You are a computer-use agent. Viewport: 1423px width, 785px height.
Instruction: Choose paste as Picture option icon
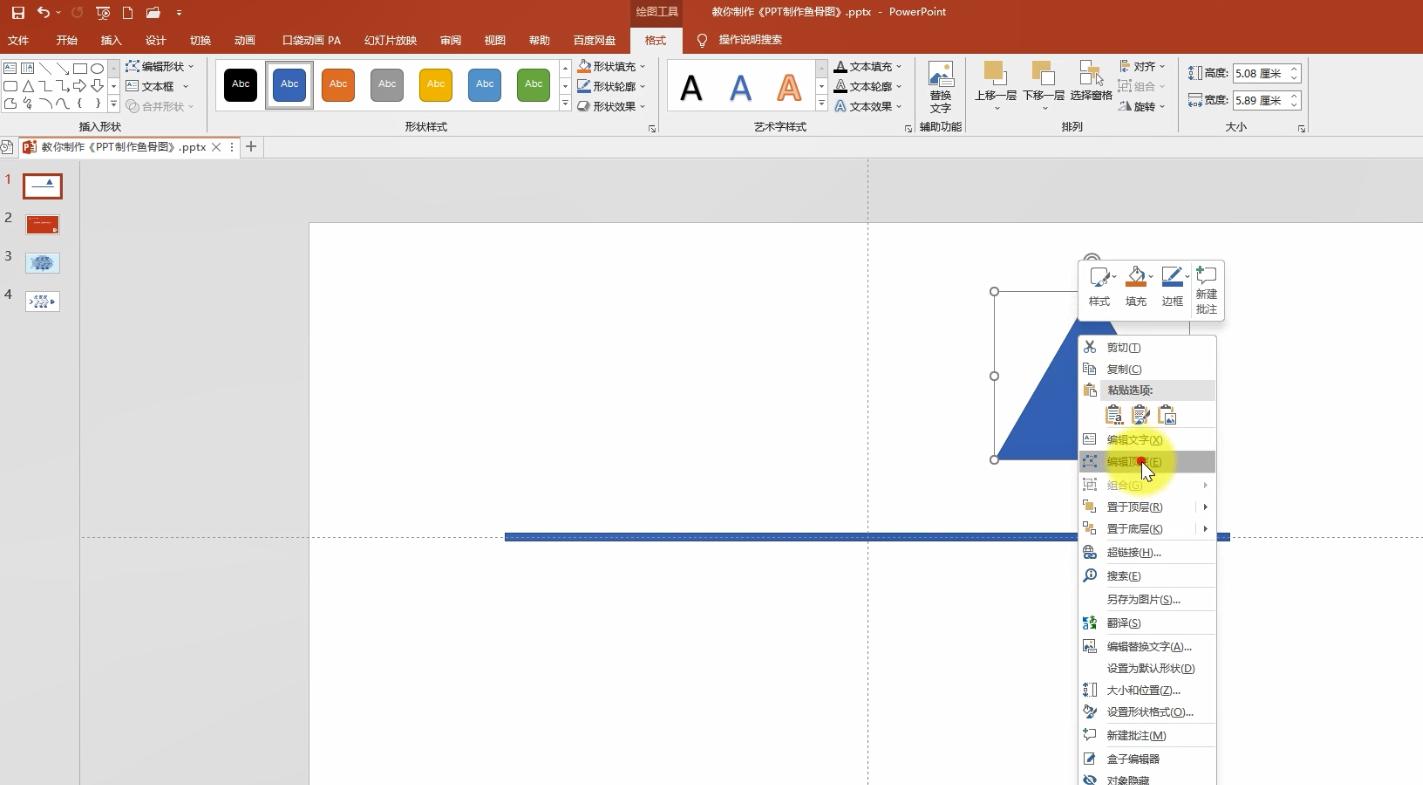click(x=1167, y=415)
